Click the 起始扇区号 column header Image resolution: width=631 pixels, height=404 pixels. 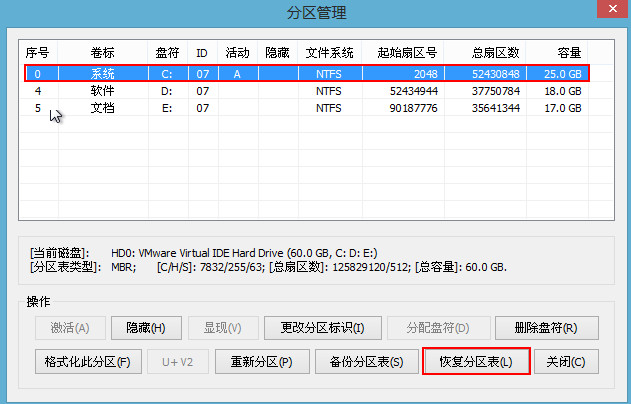404,53
